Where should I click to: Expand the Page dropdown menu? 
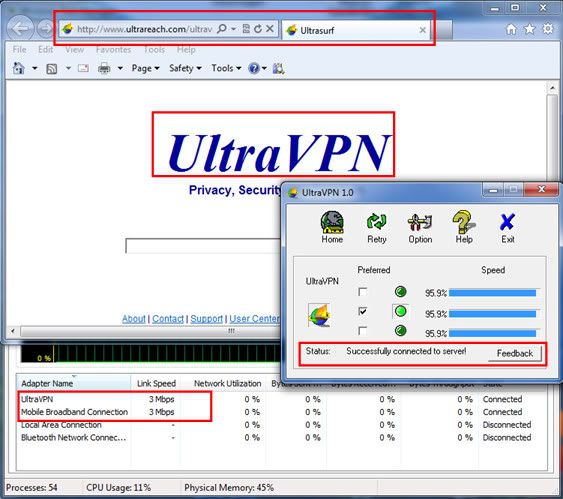point(145,68)
